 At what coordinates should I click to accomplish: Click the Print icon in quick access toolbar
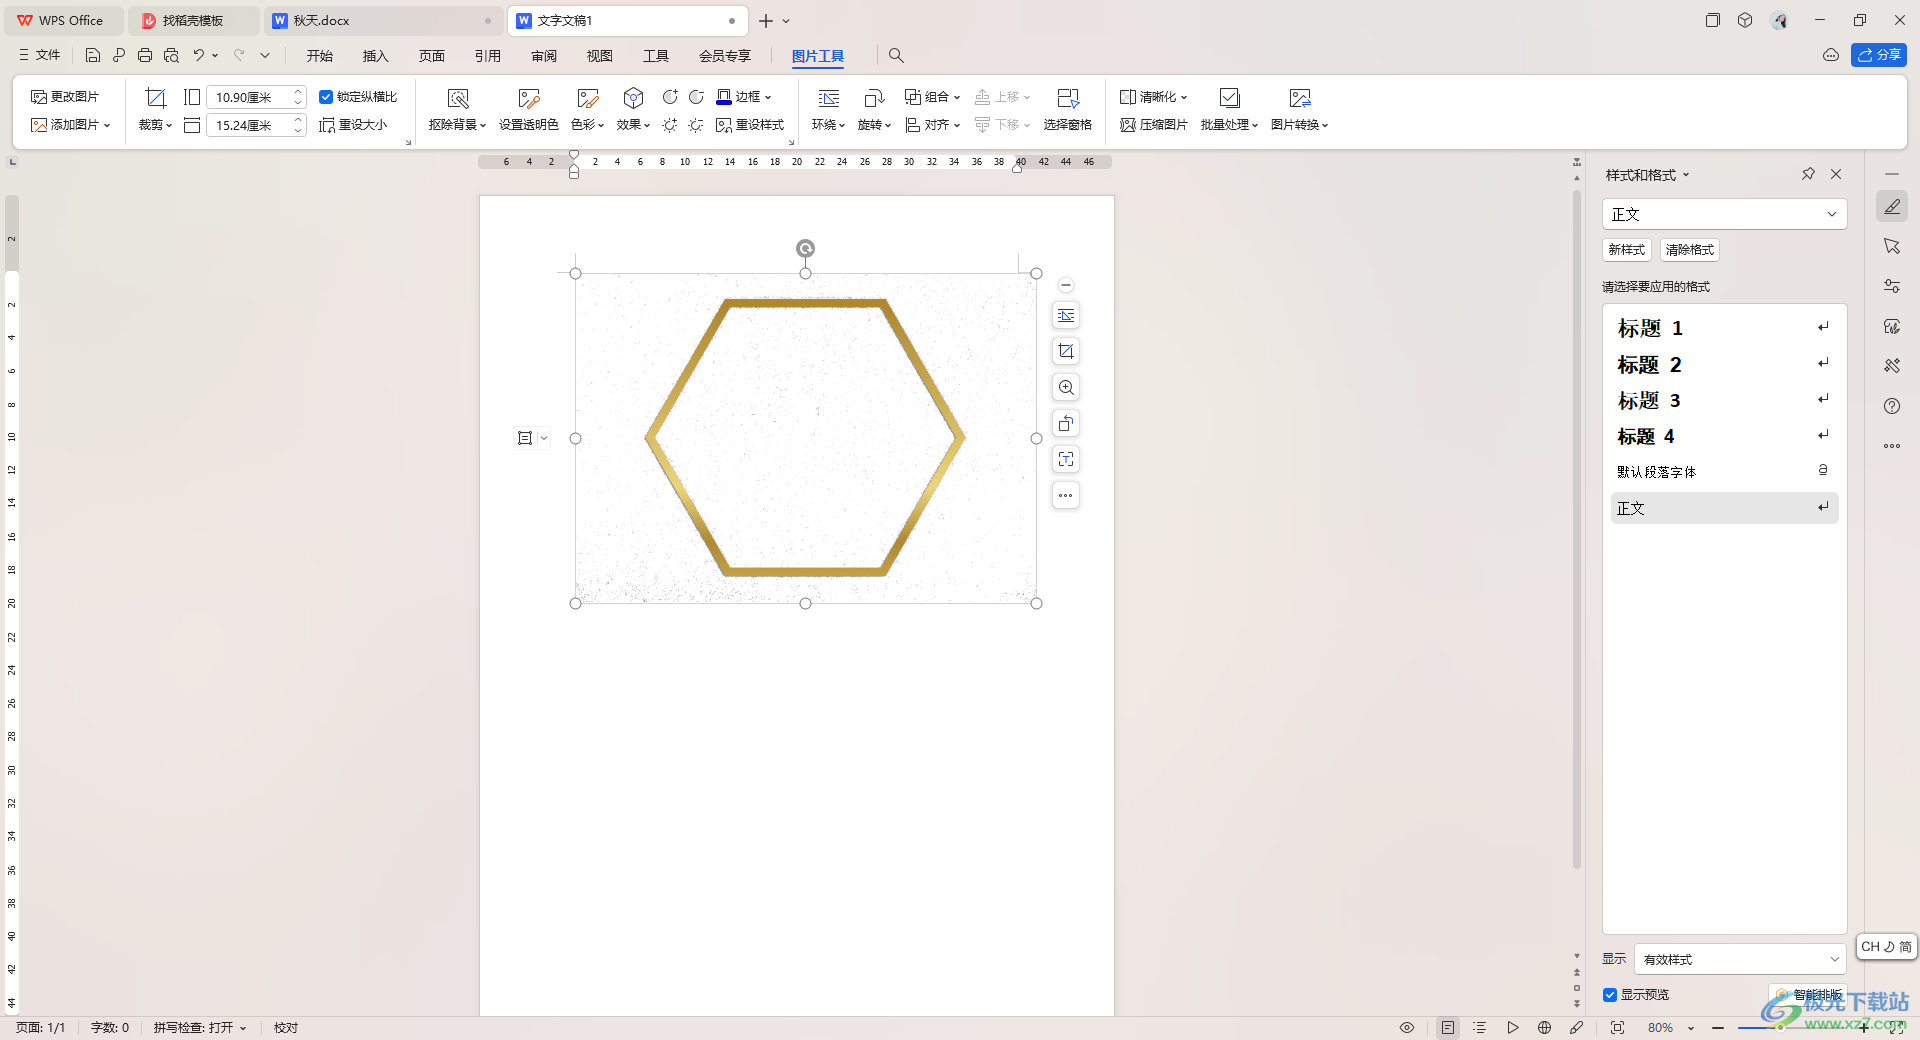coord(145,56)
